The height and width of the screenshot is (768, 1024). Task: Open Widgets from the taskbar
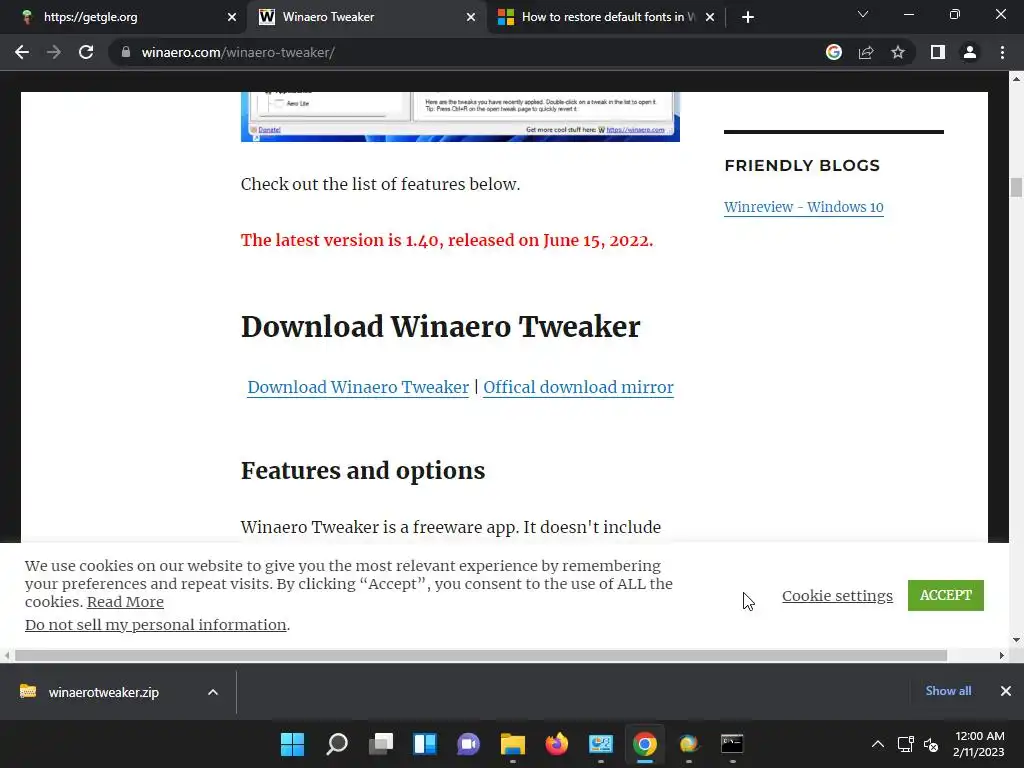click(424, 744)
